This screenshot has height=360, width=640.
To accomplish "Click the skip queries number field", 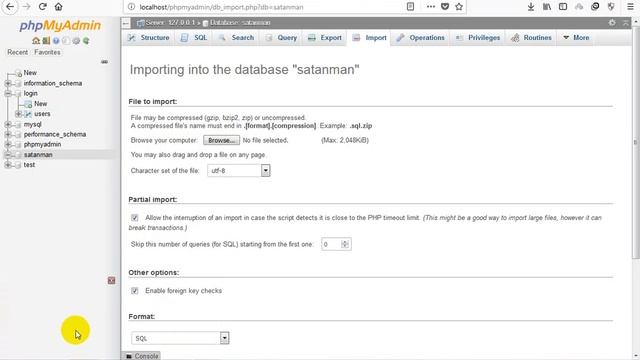I will (x=336, y=244).
